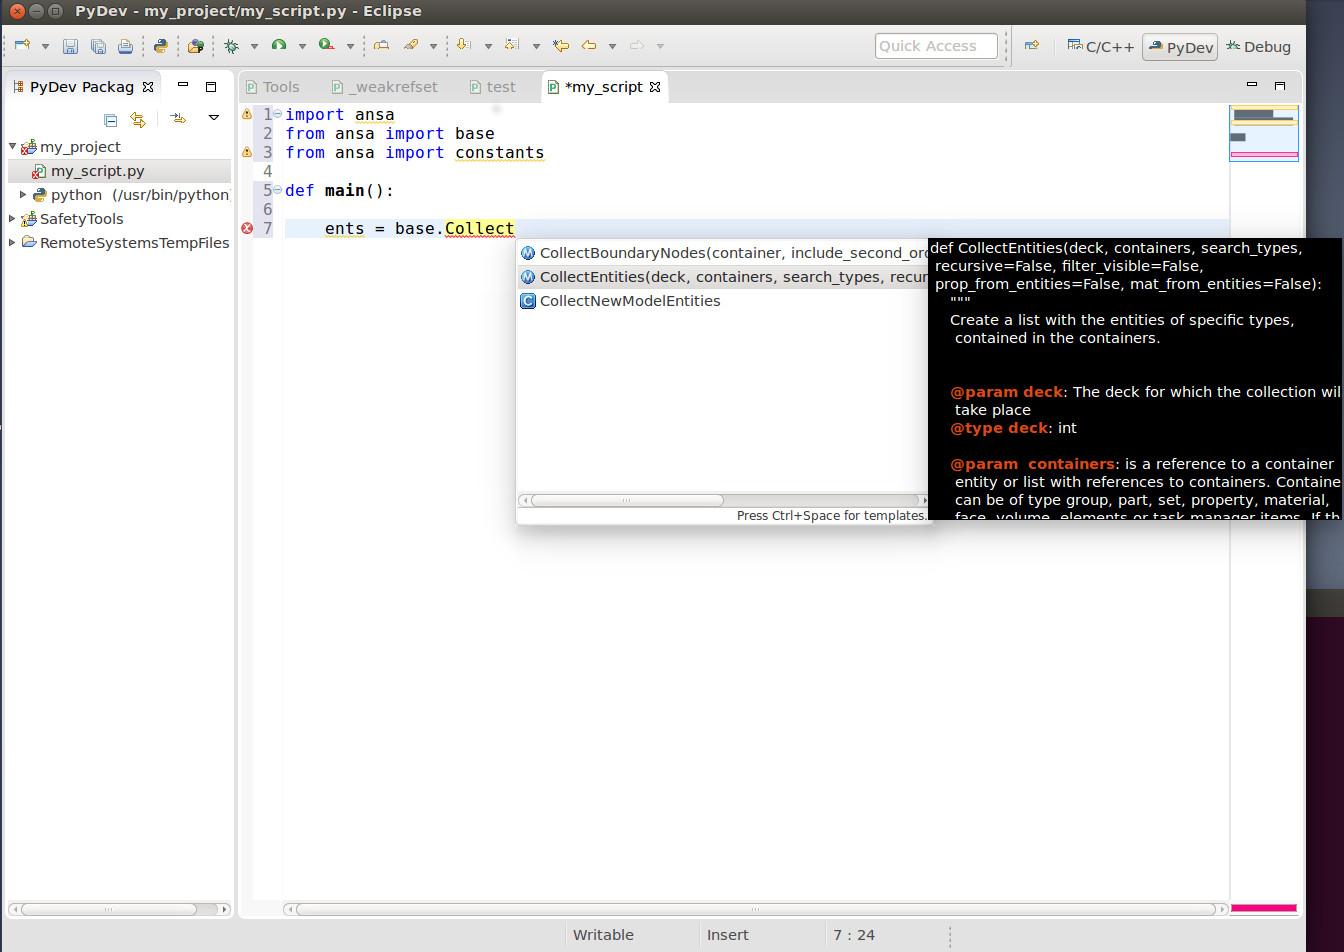The height and width of the screenshot is (952, 1344).
Task: Click Collapse All in the Package Explorer
Action: [111, 120]
